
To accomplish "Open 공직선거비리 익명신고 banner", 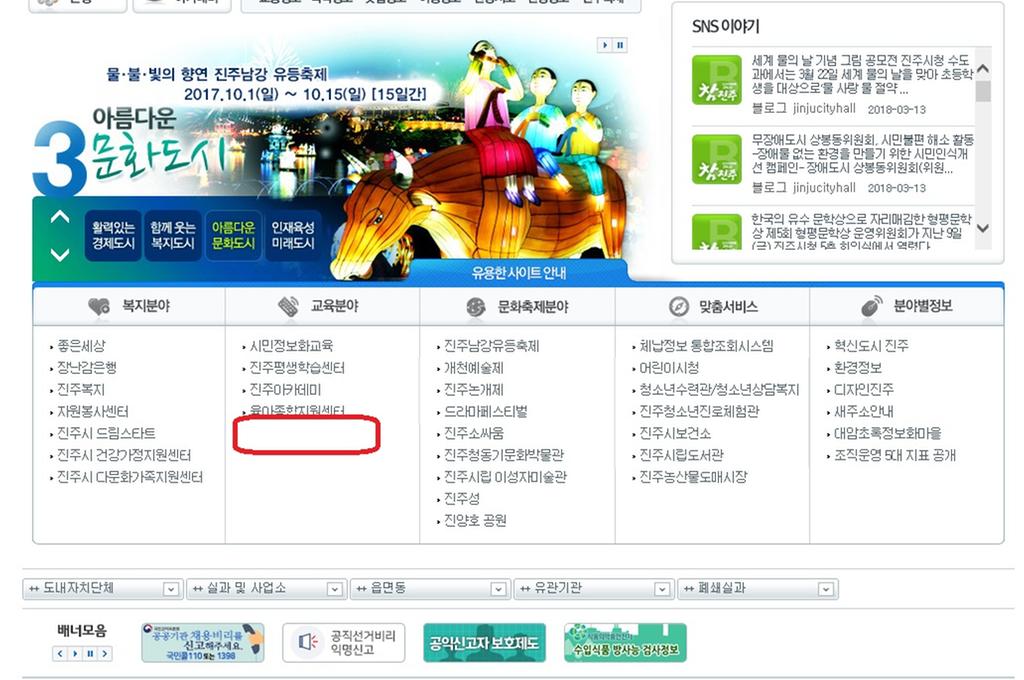I will click(344, 642).
